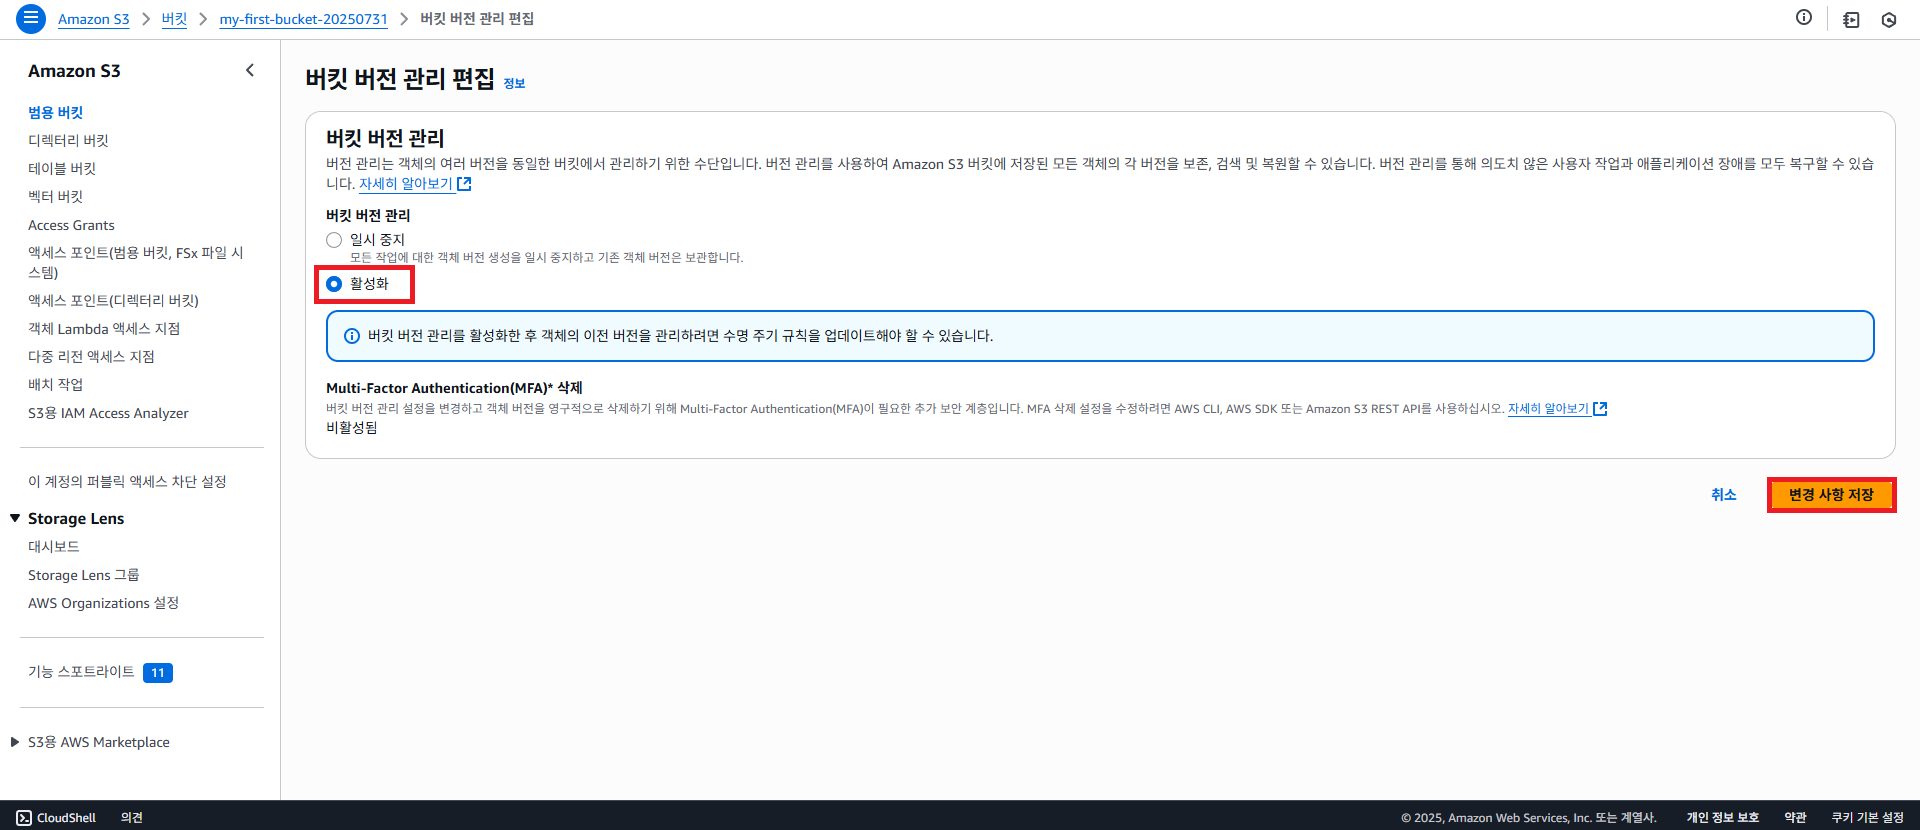Click the info icon in blue notice box

(x=352, y=336)
